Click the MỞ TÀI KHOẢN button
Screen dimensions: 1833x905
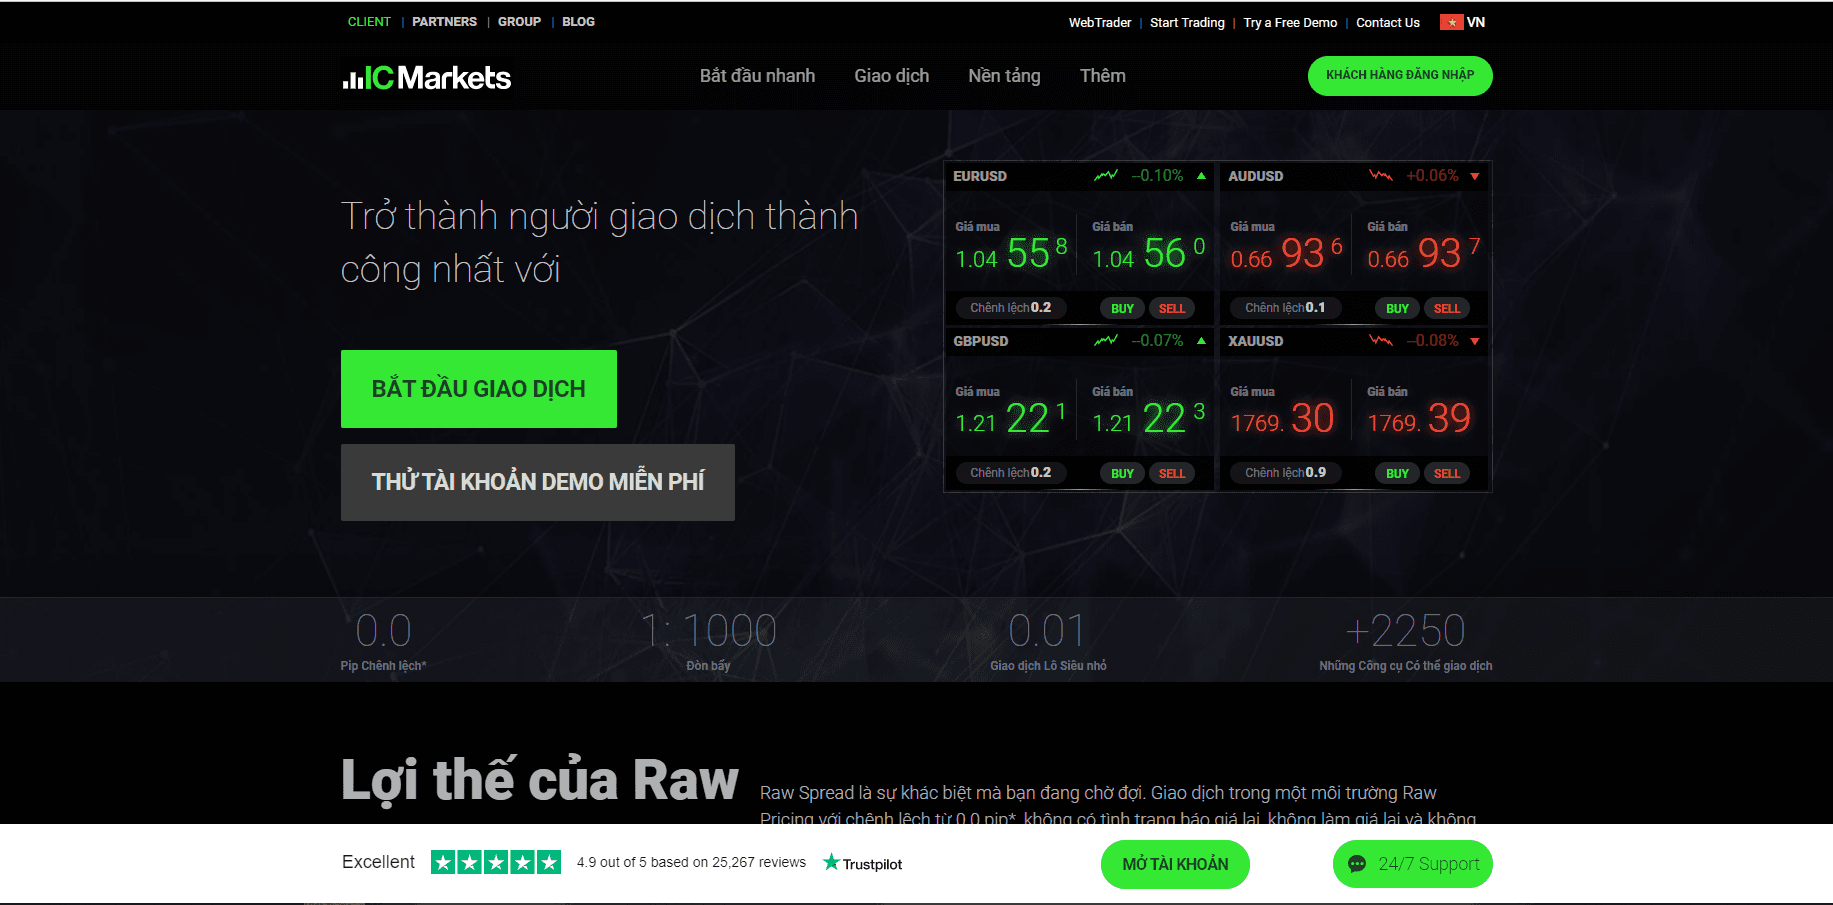pos(1175,864)
